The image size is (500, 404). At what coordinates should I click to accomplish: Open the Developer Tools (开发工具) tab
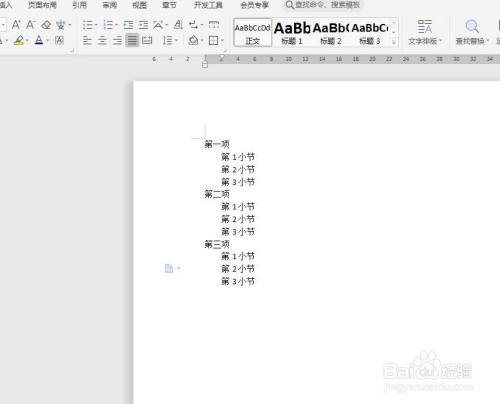pos(208,5)
